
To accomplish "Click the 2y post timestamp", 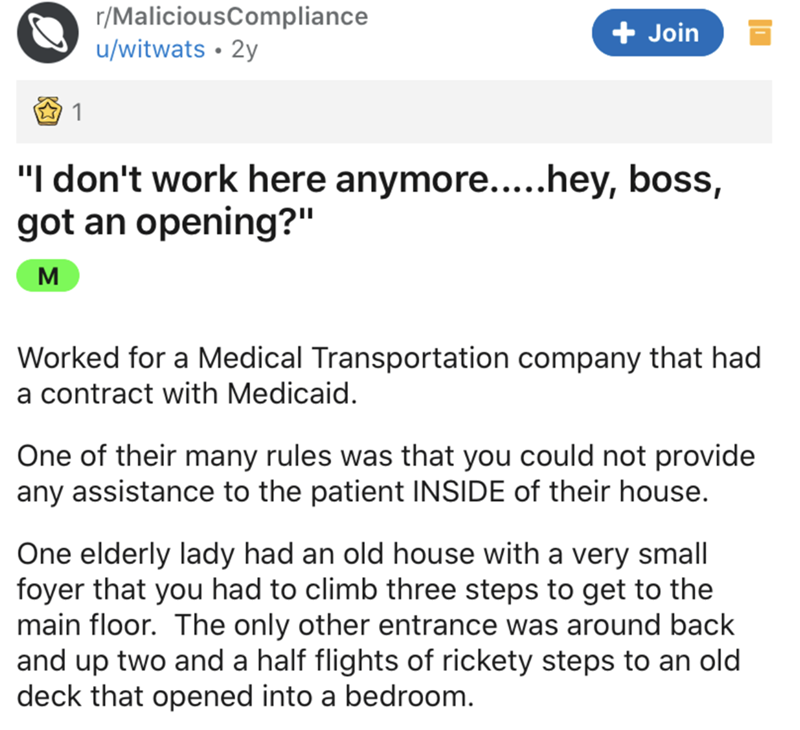I will click(244, 49).
